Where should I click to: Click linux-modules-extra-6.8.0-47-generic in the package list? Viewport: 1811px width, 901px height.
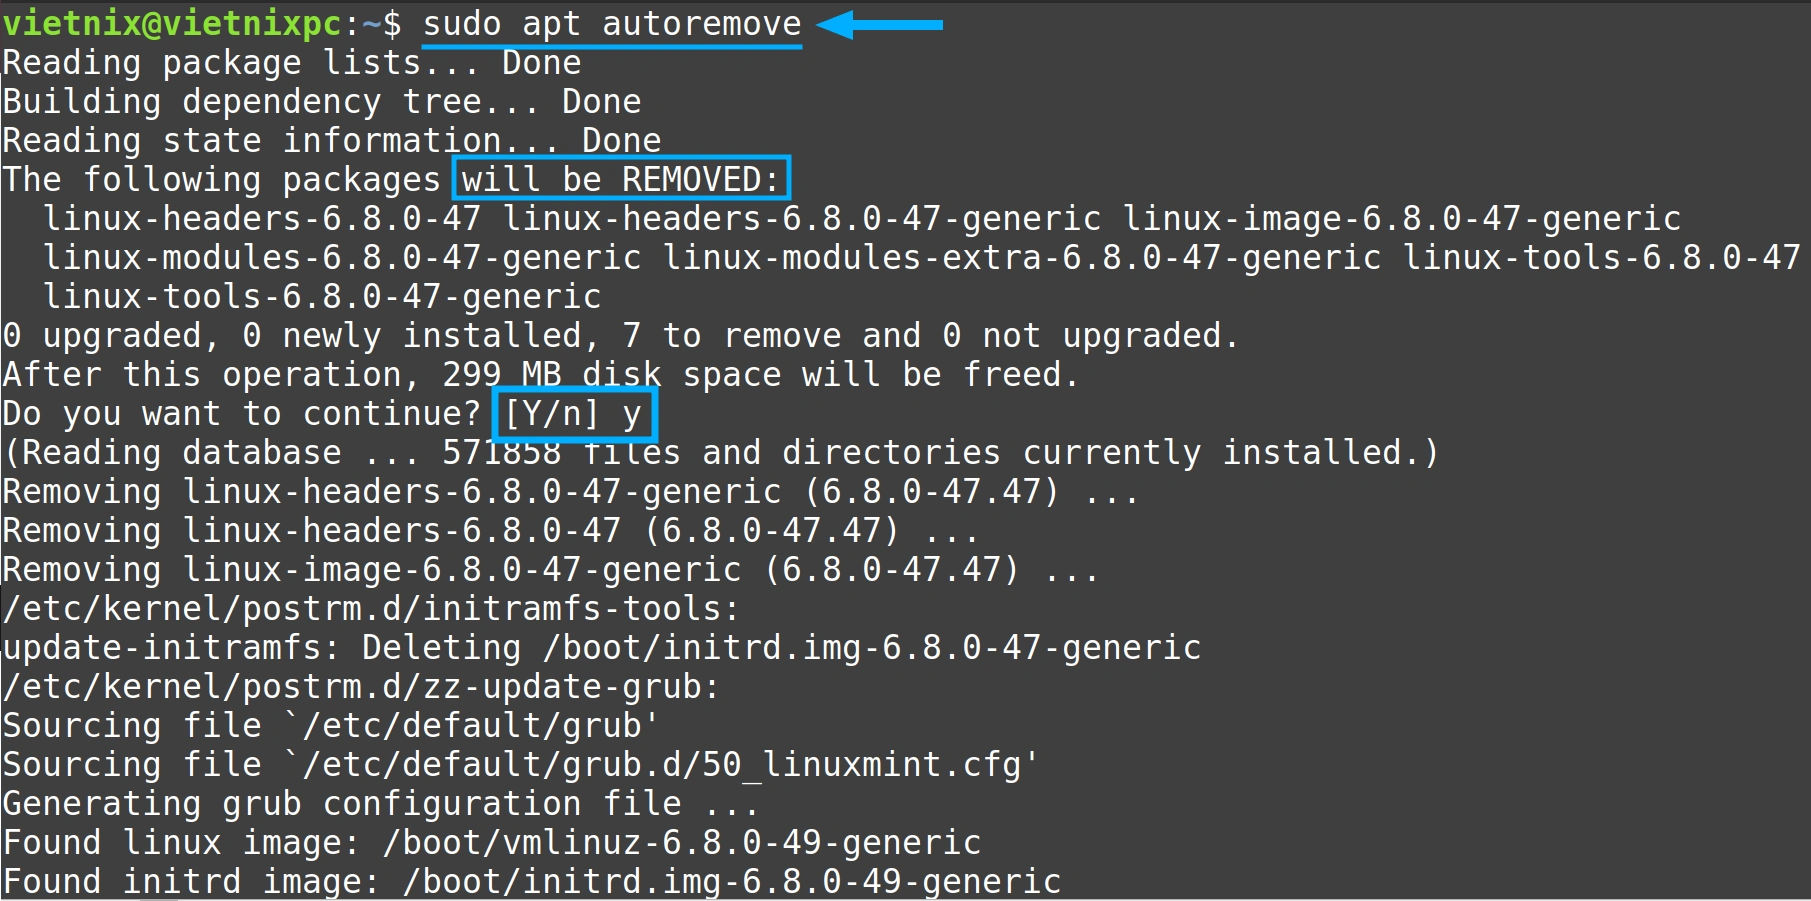click(1021, 258)
